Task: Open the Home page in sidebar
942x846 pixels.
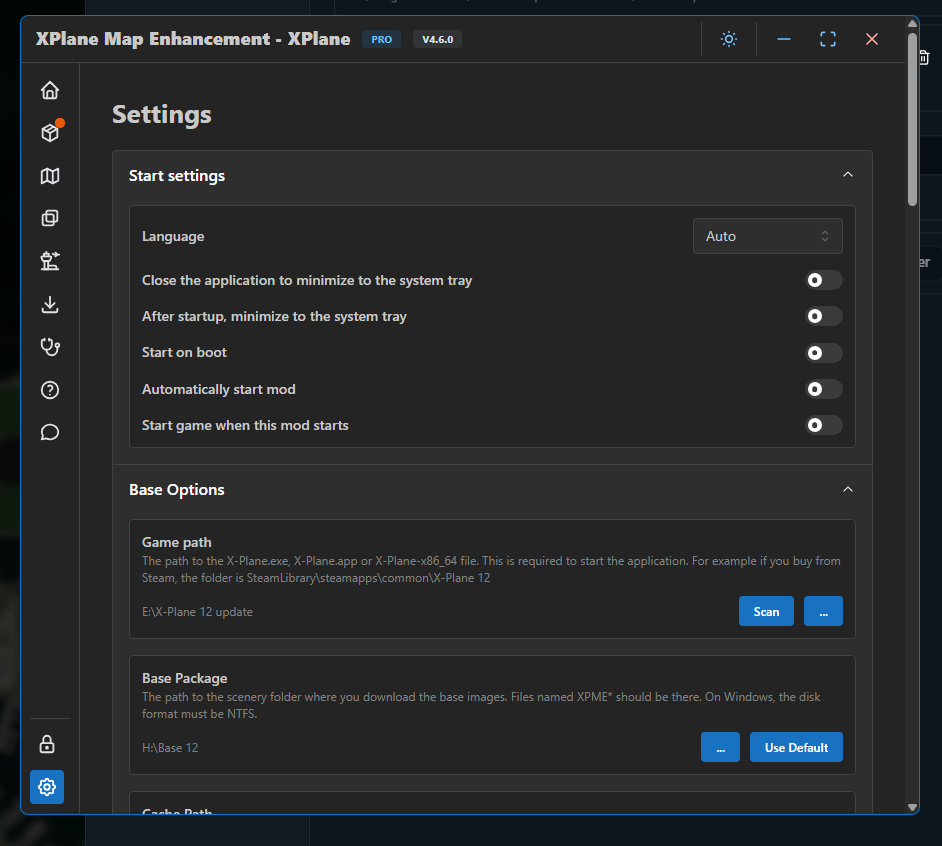Action: pos(50,90)
